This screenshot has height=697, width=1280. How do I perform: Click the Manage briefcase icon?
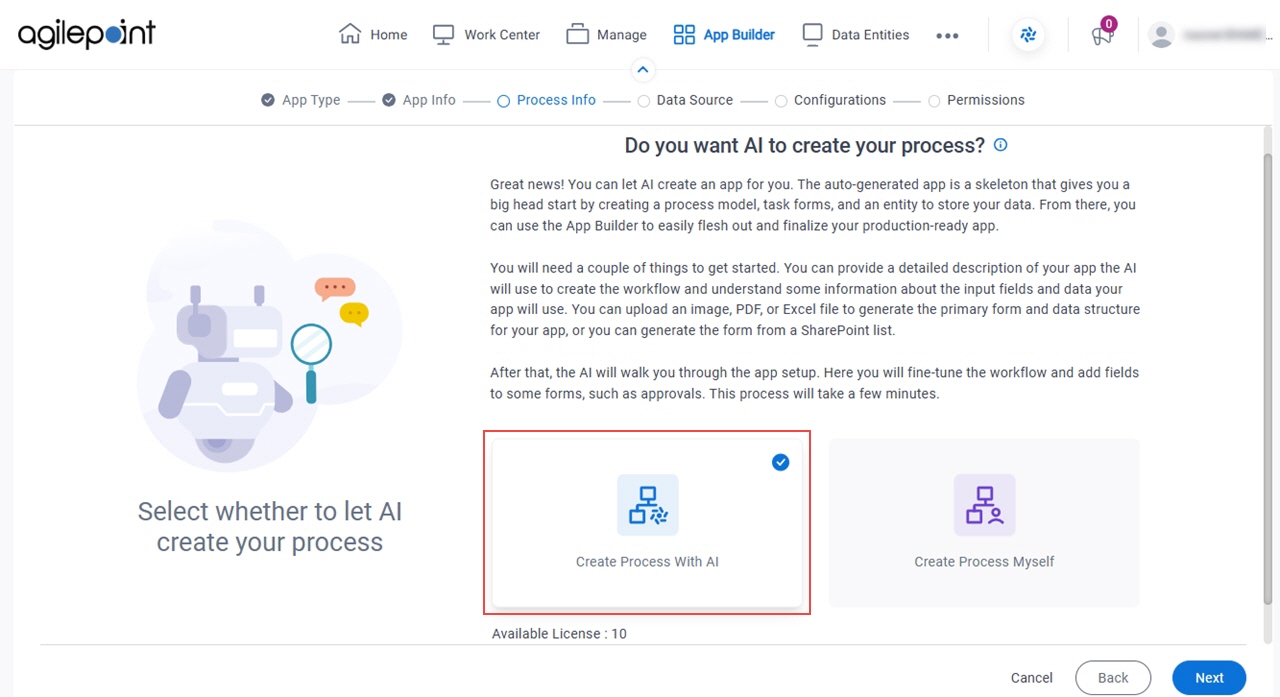point(577,34)
